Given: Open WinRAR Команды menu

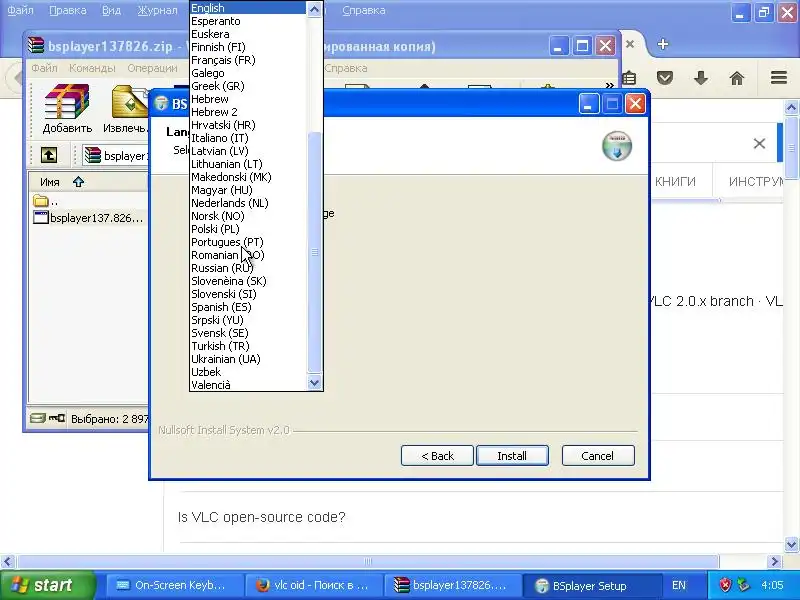Looking at the screenshot, I should coord(92,68).
